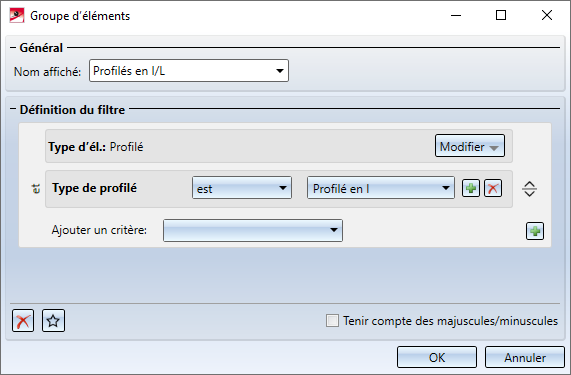Screen dimensions: 571x375
Task: Open the 'est' operator dropdown
Action: [242, 188]
